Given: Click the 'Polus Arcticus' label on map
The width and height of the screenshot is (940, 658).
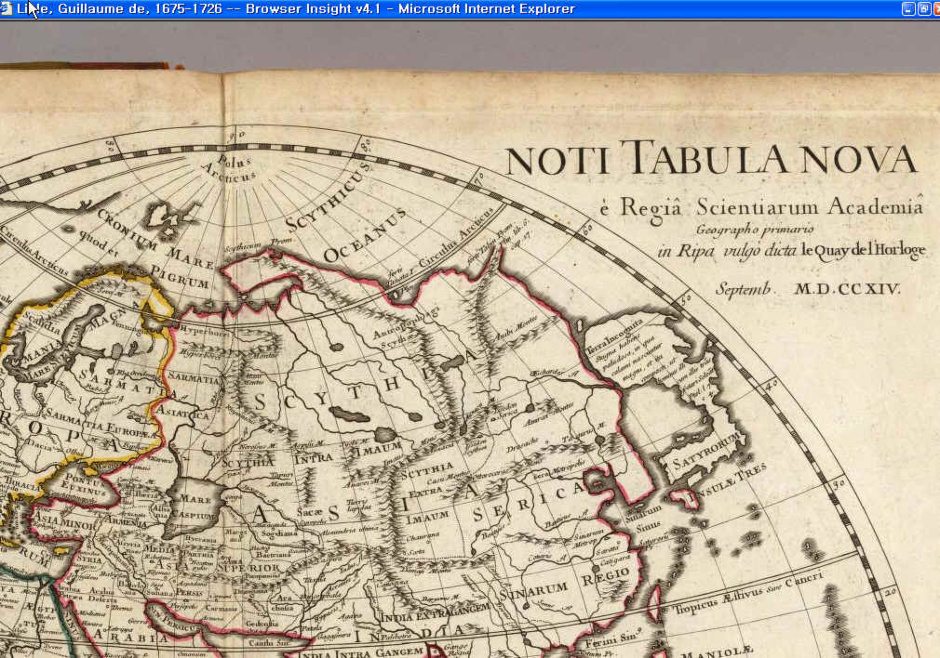Looking at the screenshot, I should click(x=230, y=168).
